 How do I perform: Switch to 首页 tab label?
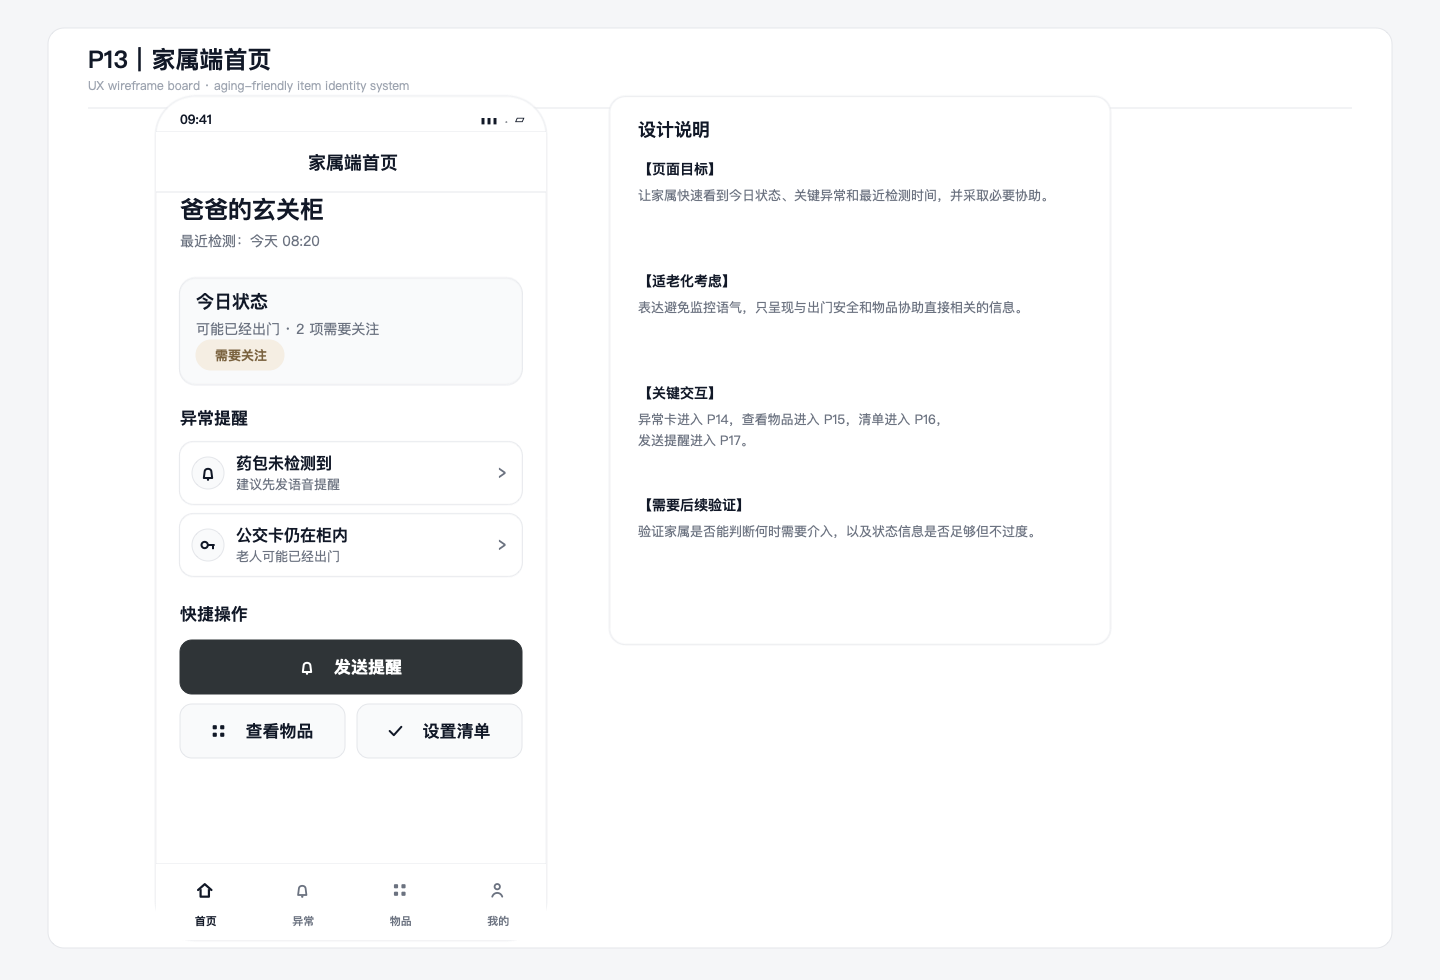pos(205,921)
